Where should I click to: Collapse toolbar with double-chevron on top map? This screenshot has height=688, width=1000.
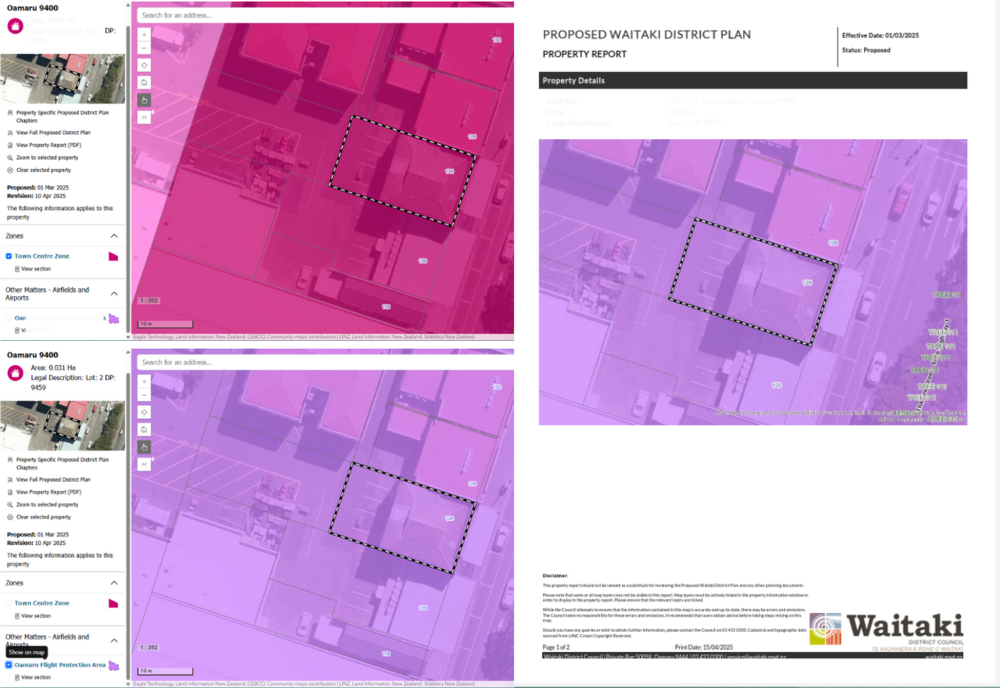point(144,117)
